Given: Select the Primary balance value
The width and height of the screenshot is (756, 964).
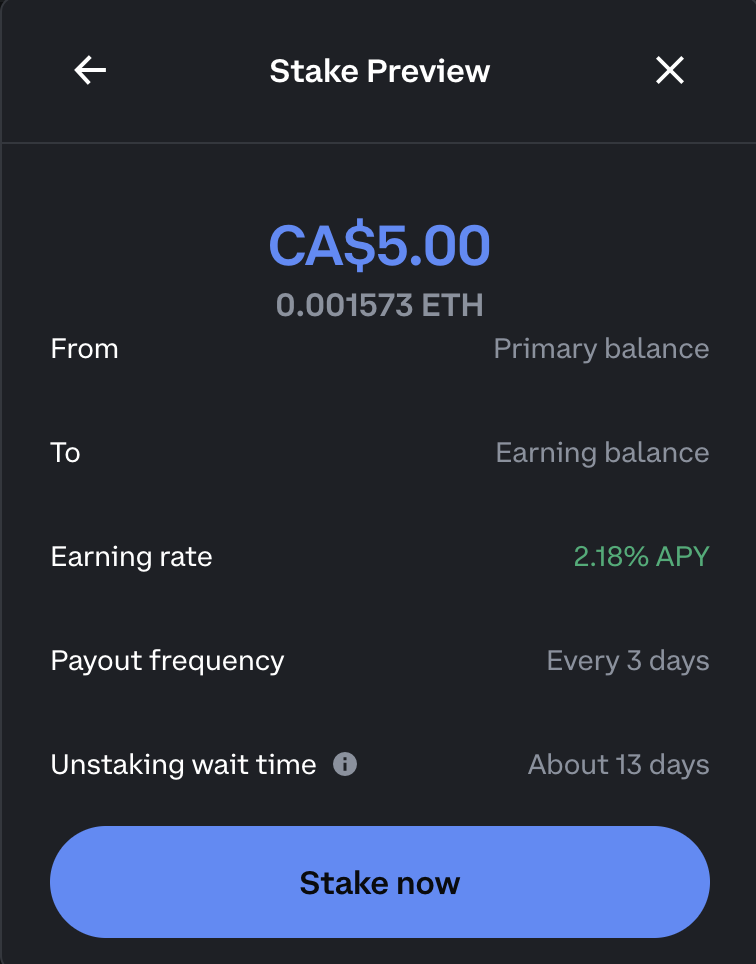Looking at the screenshot, I should click(x=601, y=349).
